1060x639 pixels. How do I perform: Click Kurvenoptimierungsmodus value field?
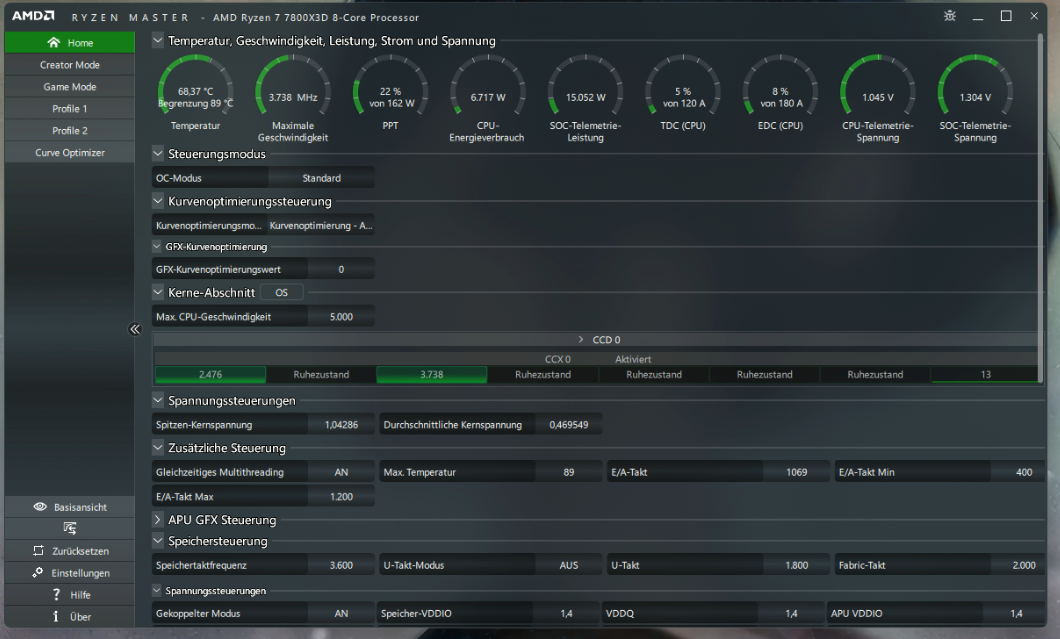point(321,225)
